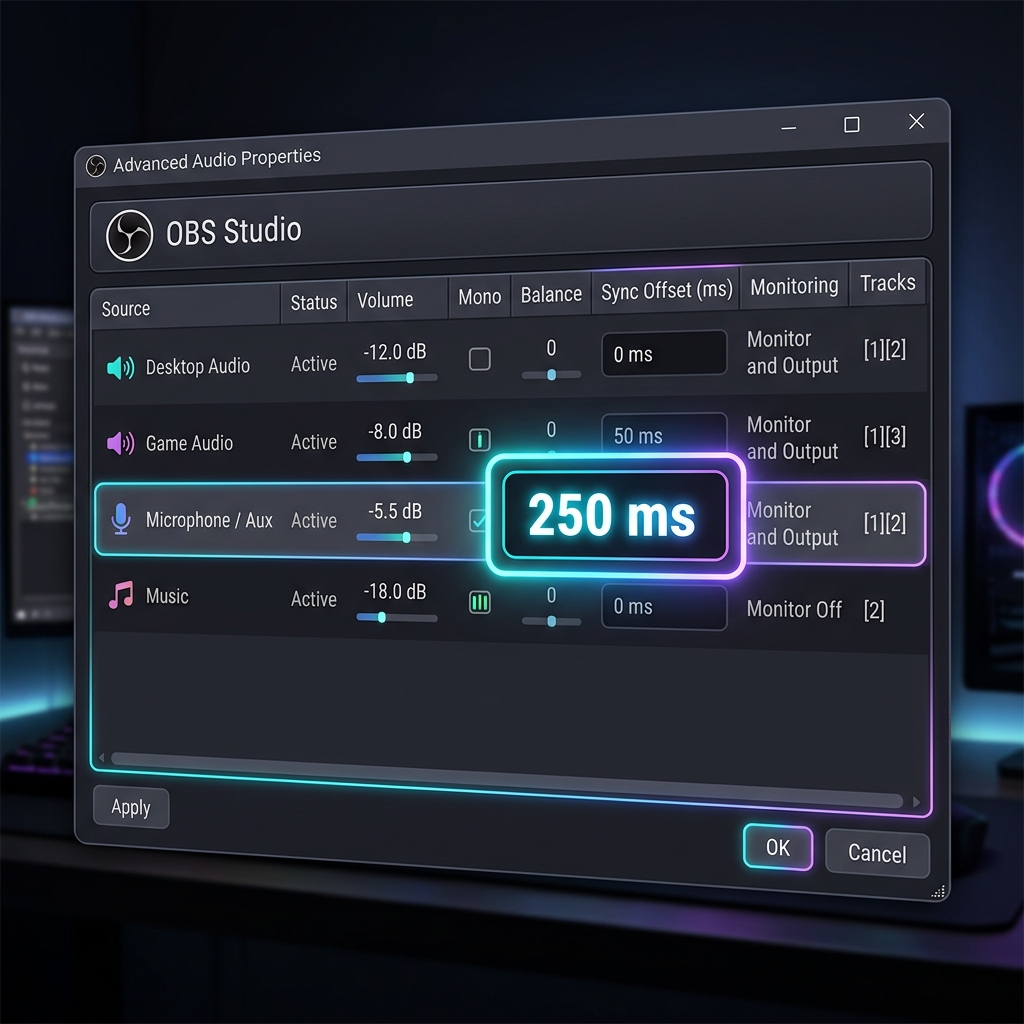Click the -18.0 dB volume value

(394, 592)
